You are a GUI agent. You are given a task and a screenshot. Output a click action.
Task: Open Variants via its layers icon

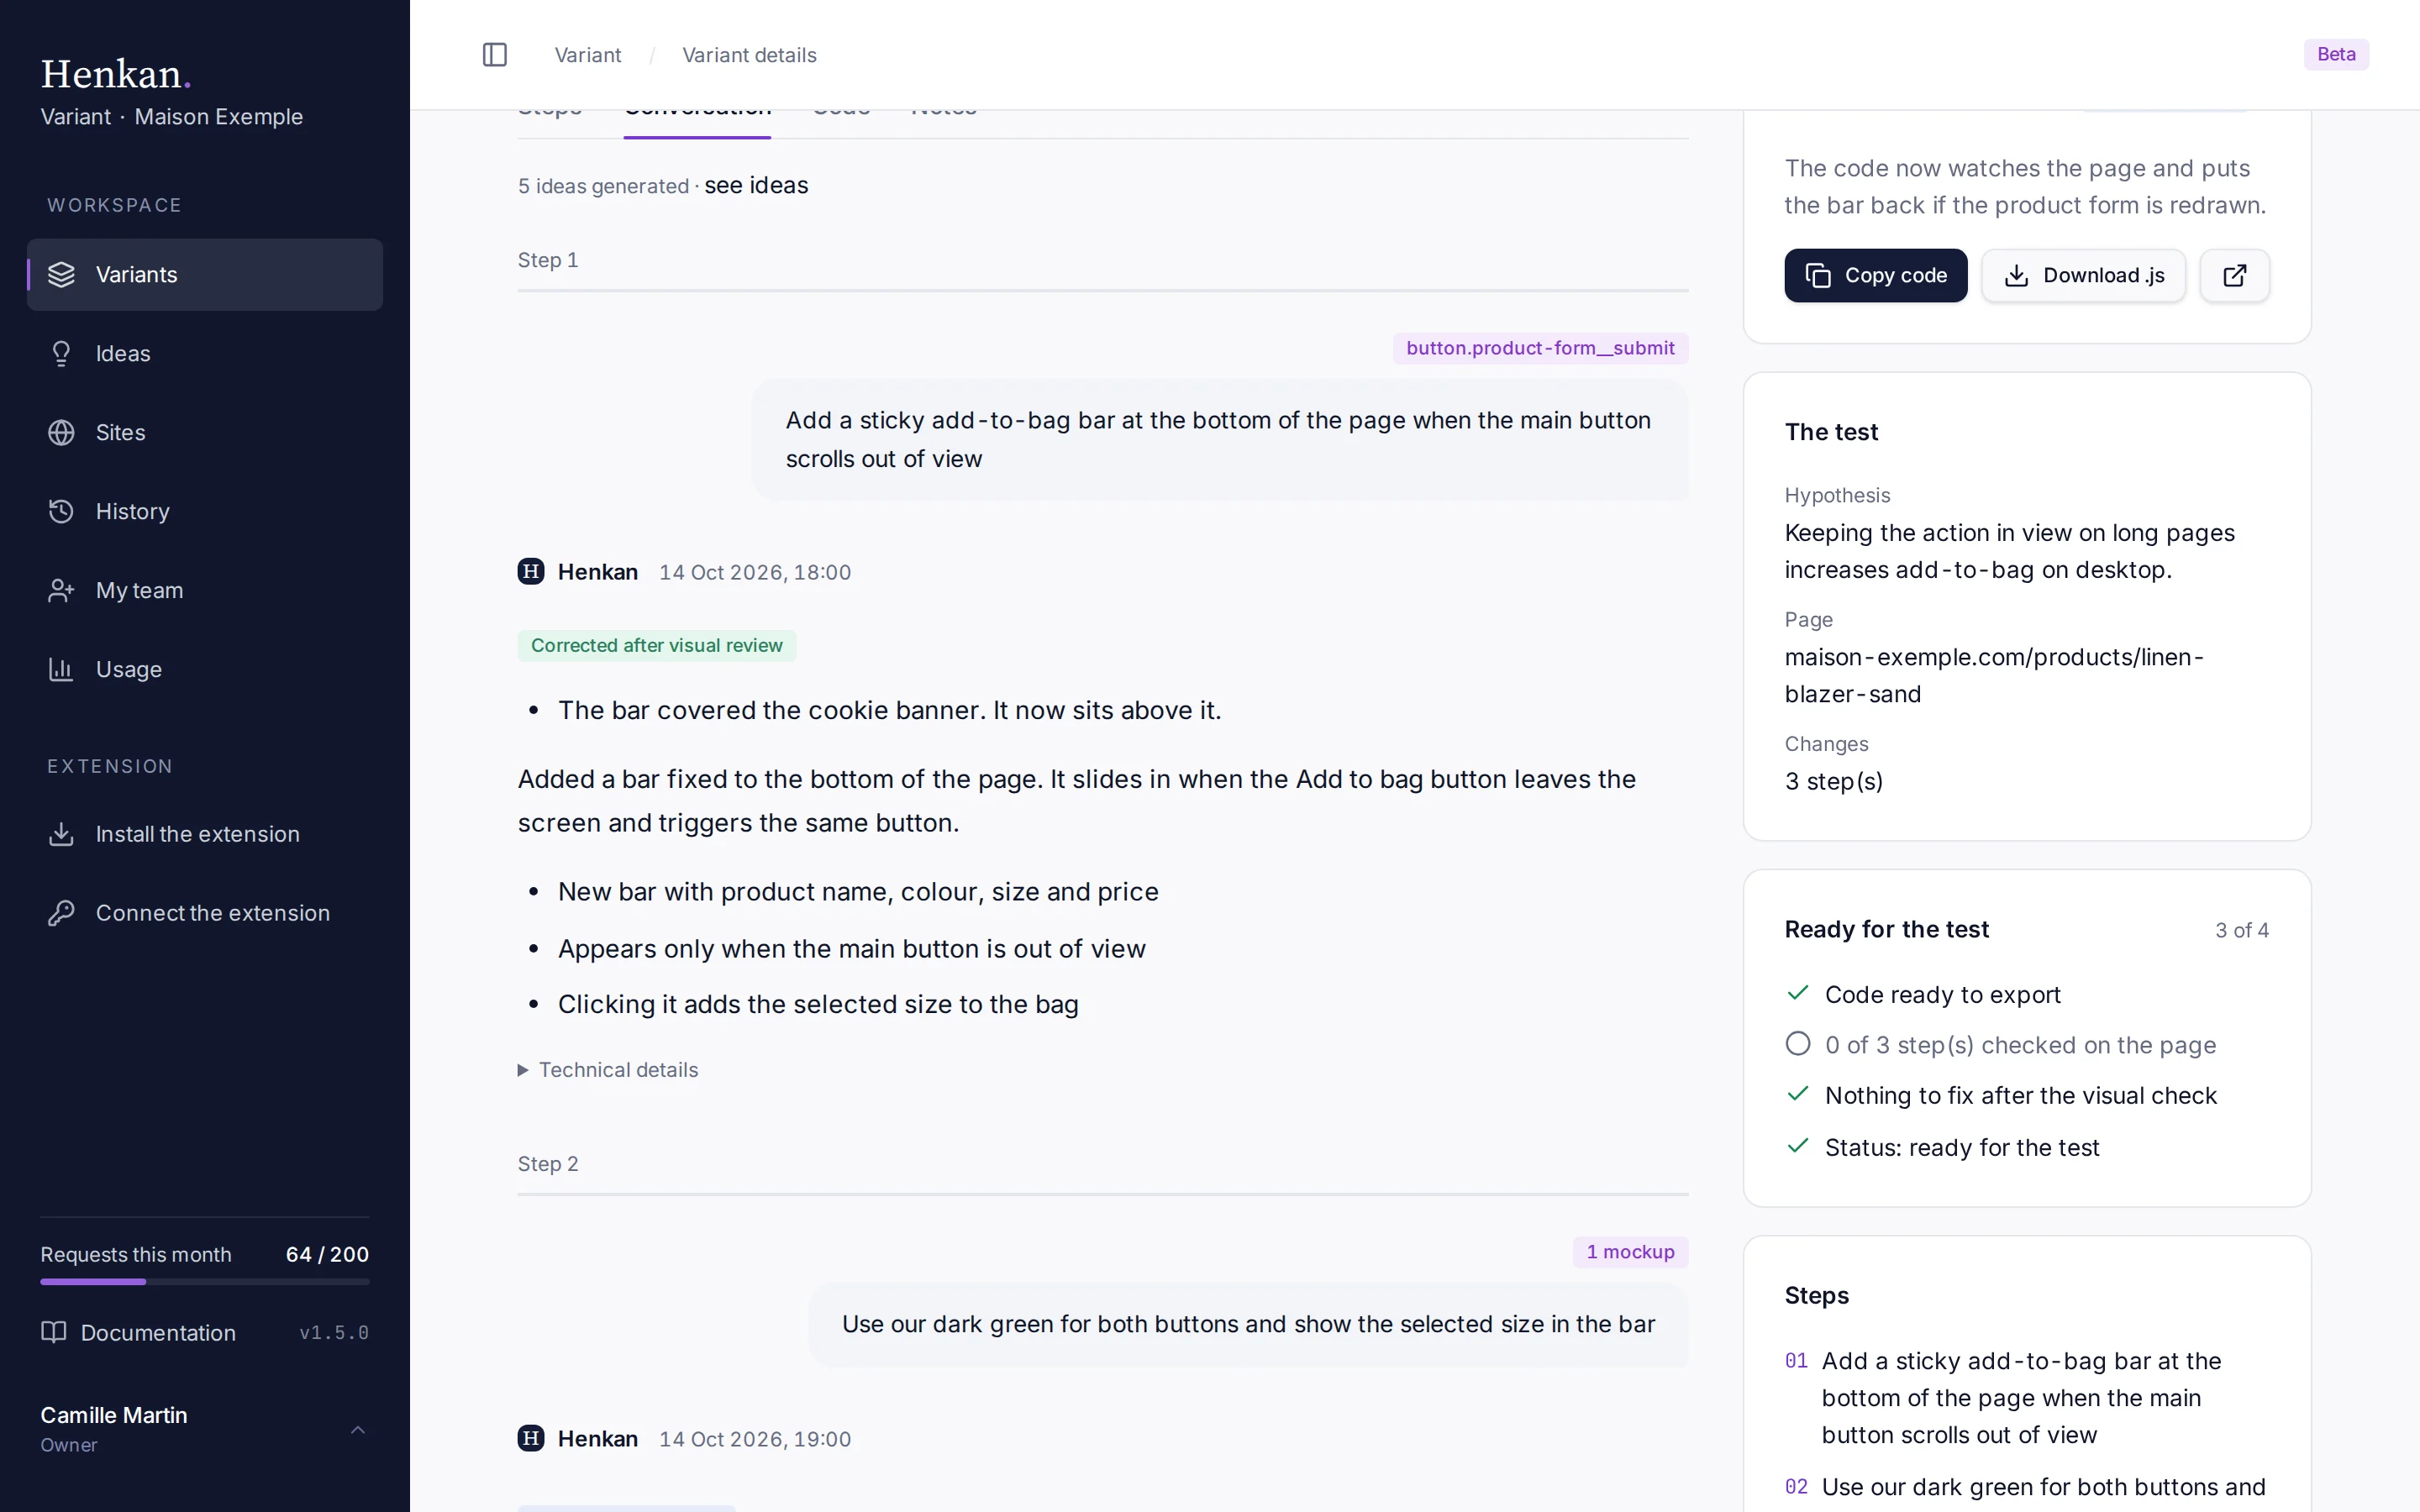tap(61, 274)
